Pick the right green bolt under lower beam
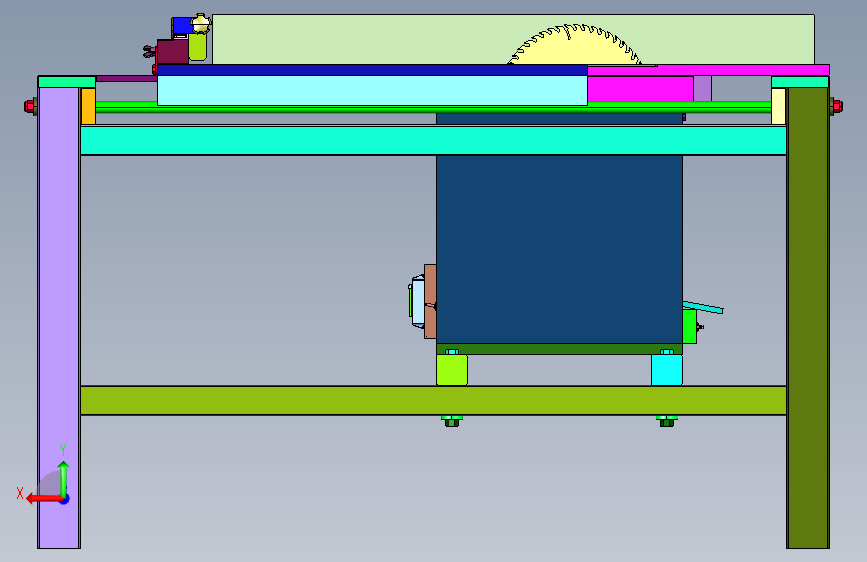The height and width of the screenshot is (562, 867). (667, 422)
